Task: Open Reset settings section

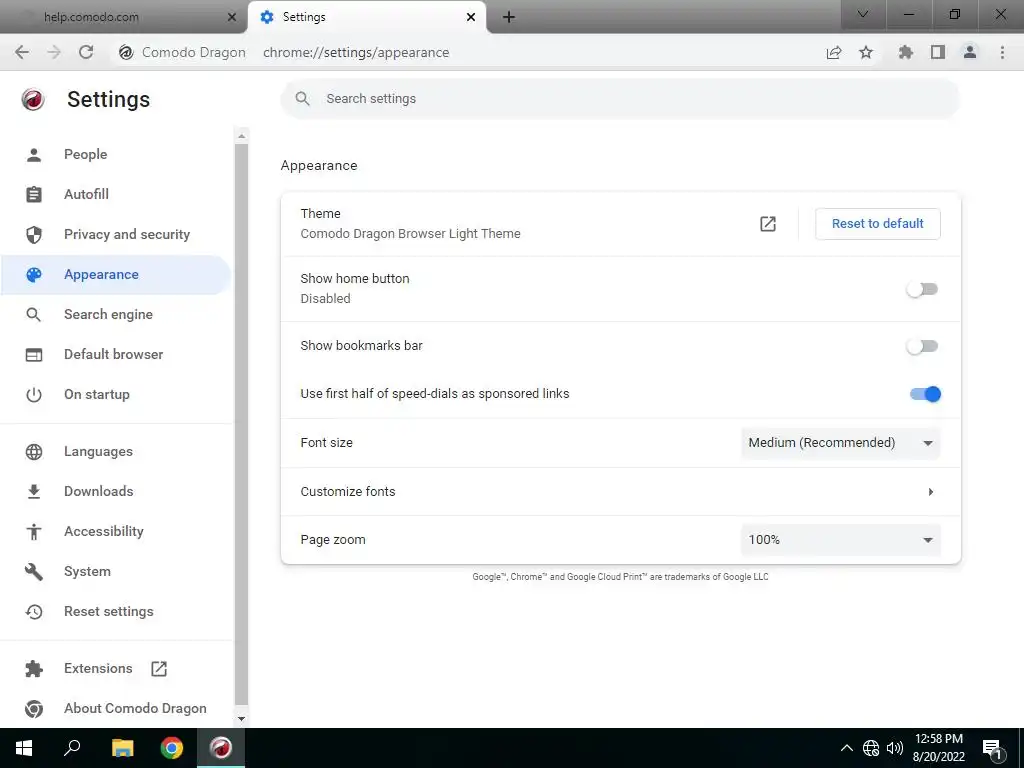Action: (116, 612)
